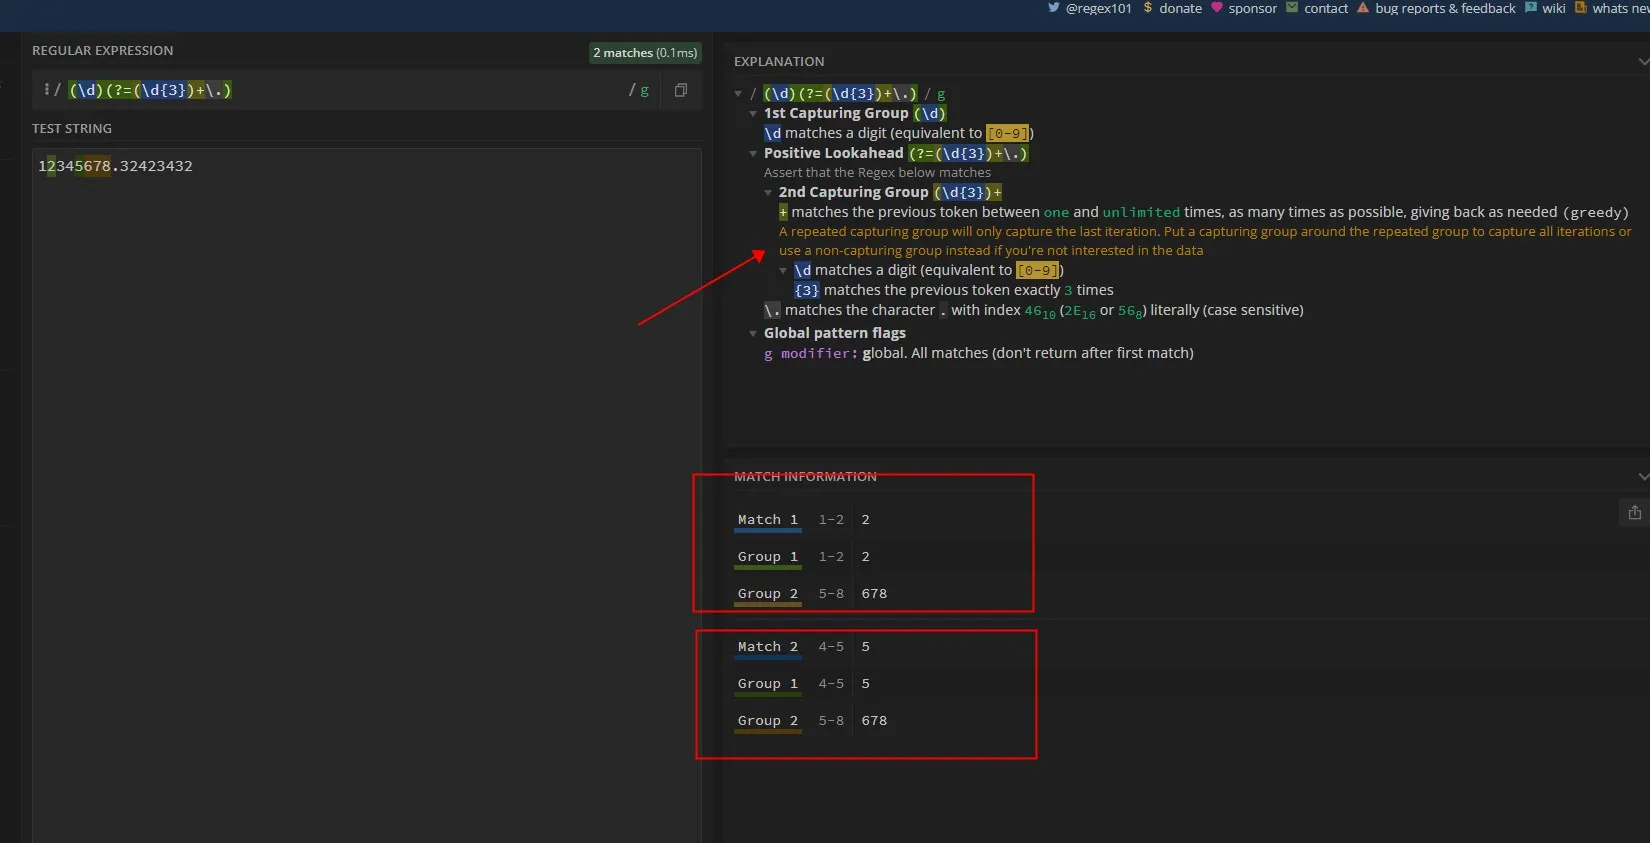Click the '{3}' quantifier token in explanation
Viewport: 1650px width, 843px height.
pyautogui.click(x=807, y=290)
